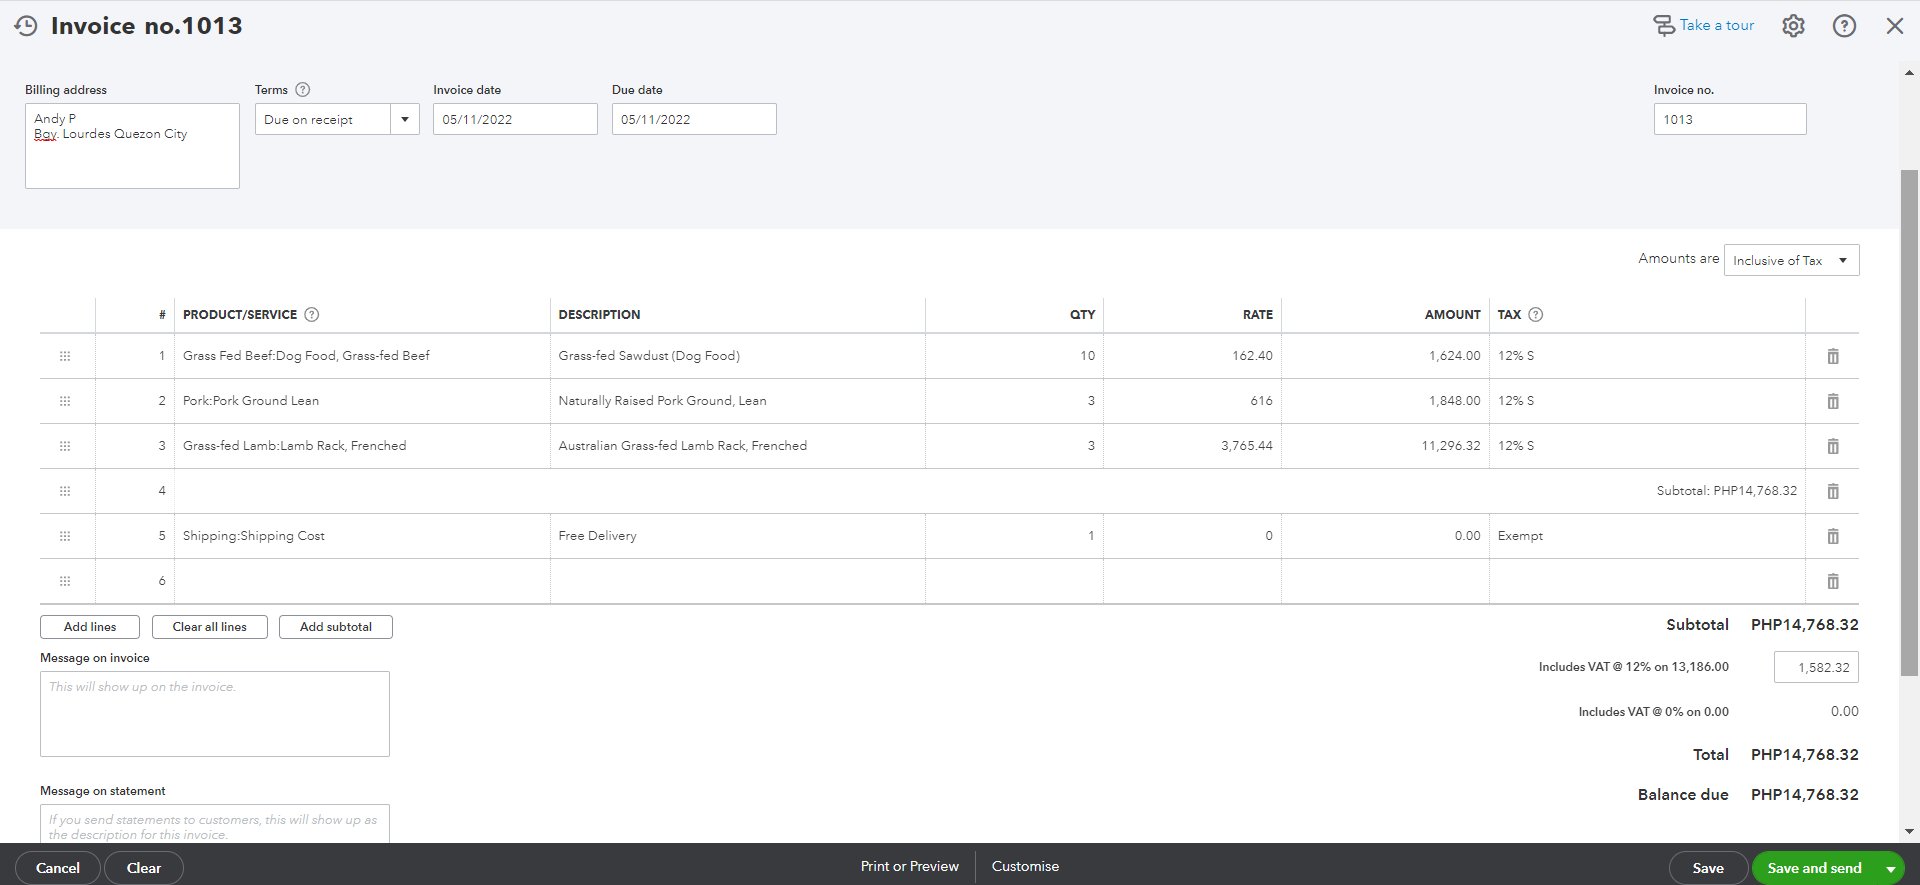Open the invoice history clock icon
Viewport: 1920px width, 885px height.
click(26, 26)
